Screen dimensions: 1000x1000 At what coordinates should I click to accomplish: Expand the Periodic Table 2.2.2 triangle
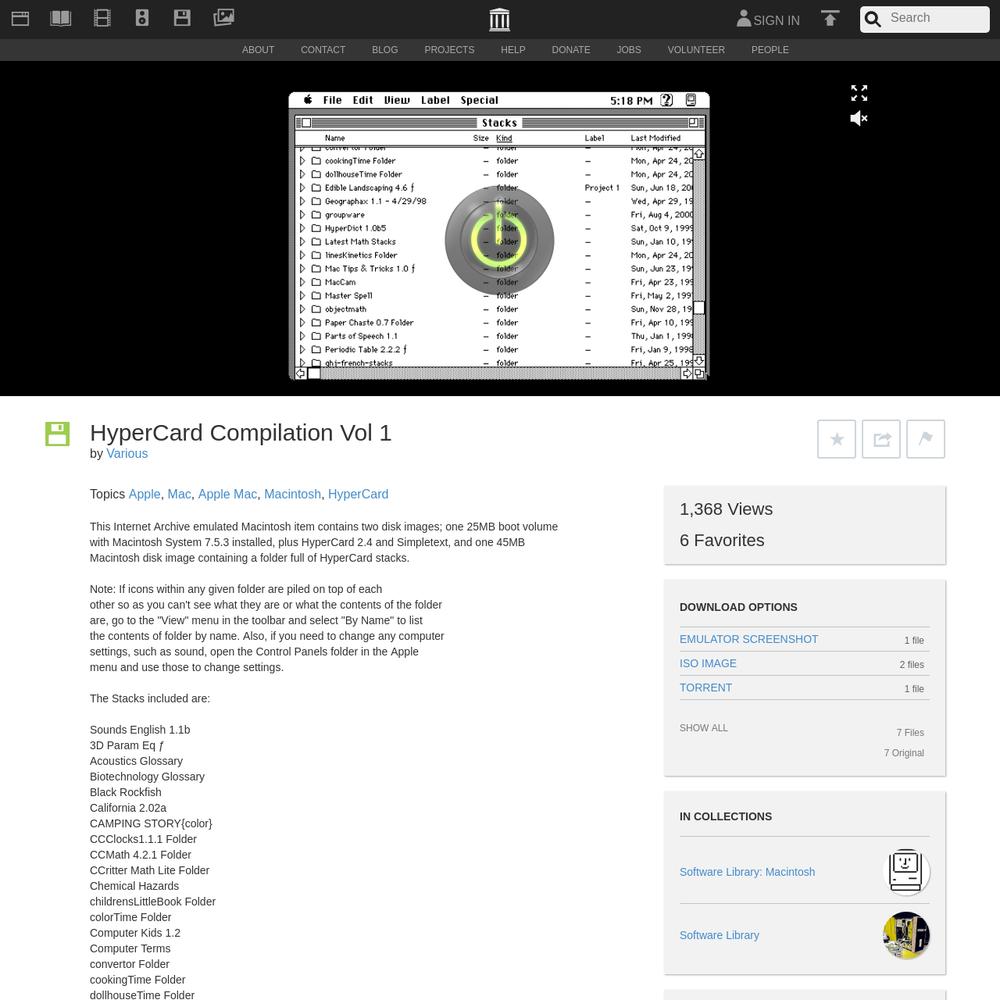(x=302, y=349)
